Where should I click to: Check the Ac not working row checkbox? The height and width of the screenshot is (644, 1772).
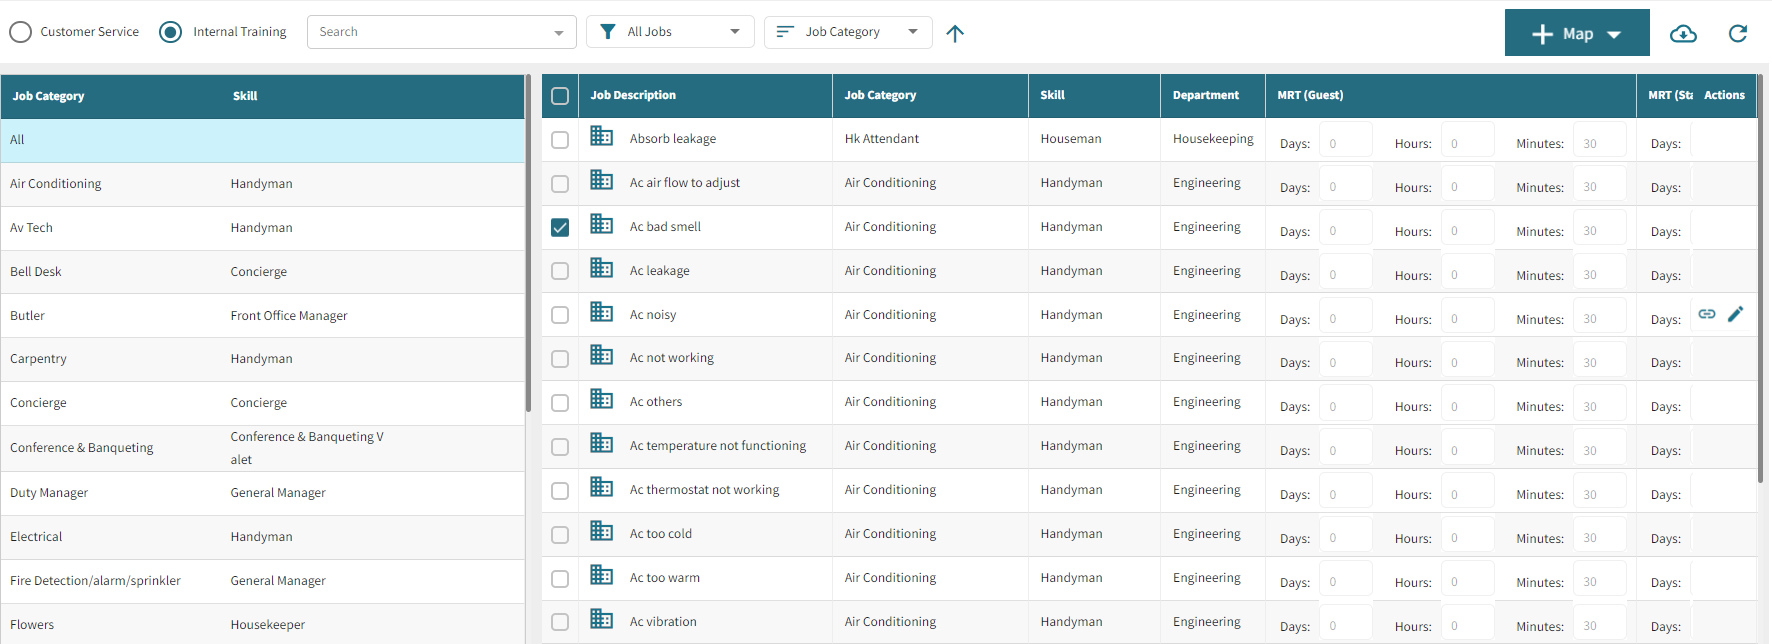560,359
